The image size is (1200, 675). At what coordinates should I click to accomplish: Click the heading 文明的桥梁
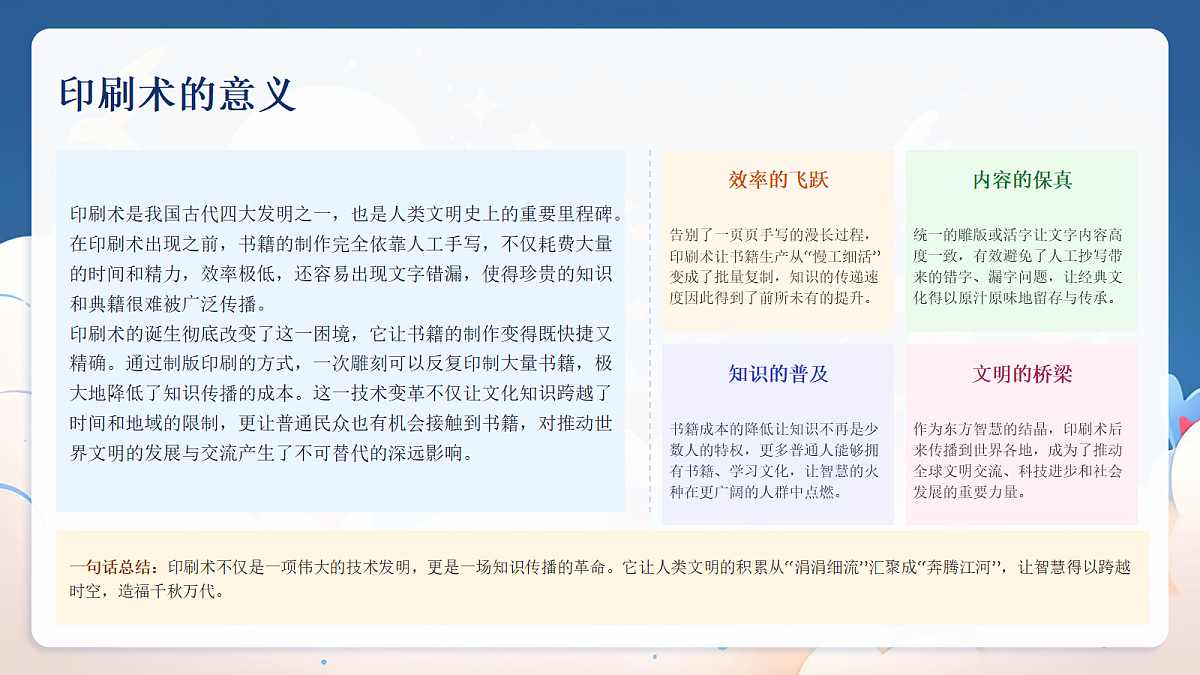coord(1022,375)
